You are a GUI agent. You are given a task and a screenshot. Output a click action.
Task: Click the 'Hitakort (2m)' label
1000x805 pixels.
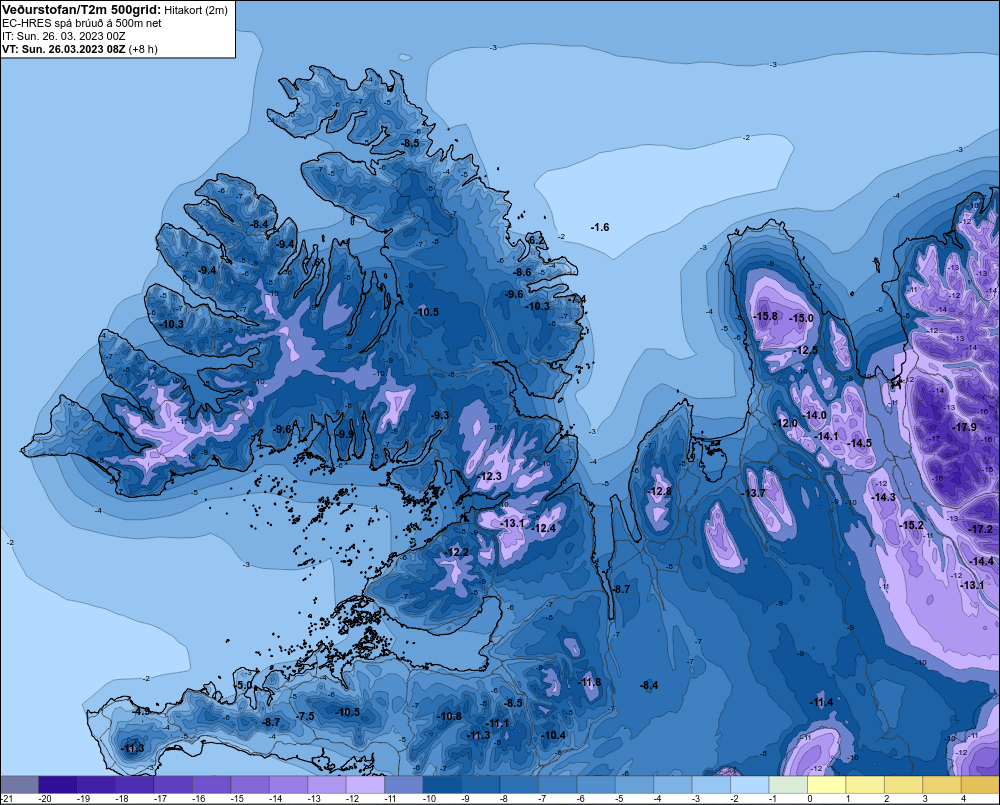point(196,10)
